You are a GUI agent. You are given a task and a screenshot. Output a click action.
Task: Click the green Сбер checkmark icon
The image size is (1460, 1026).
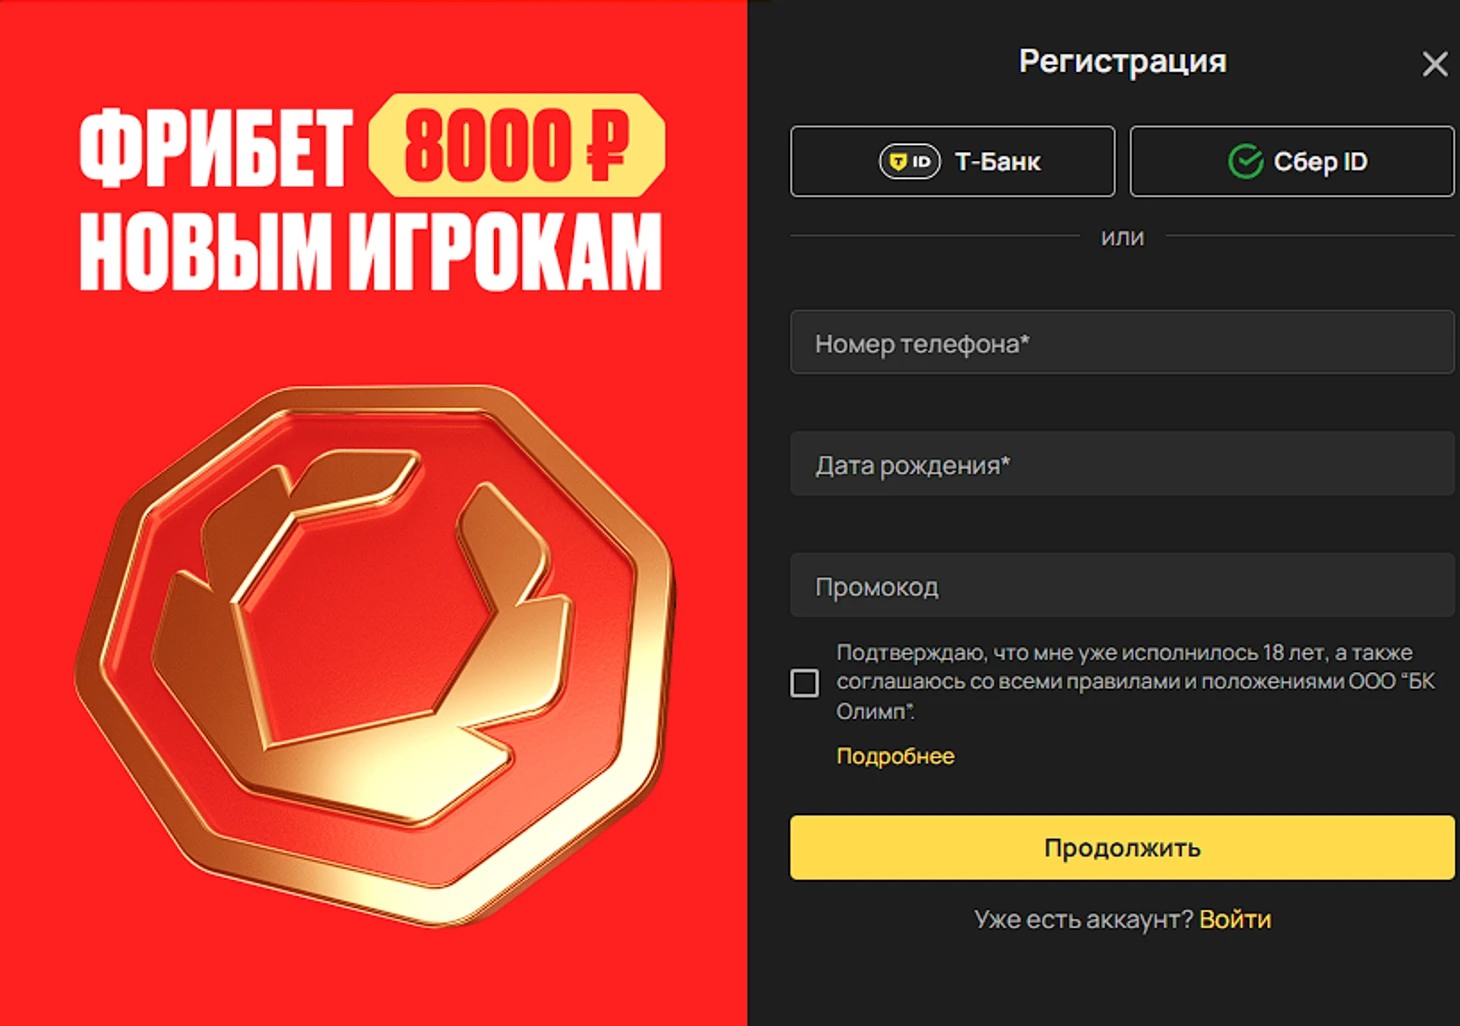point(1245,161)
